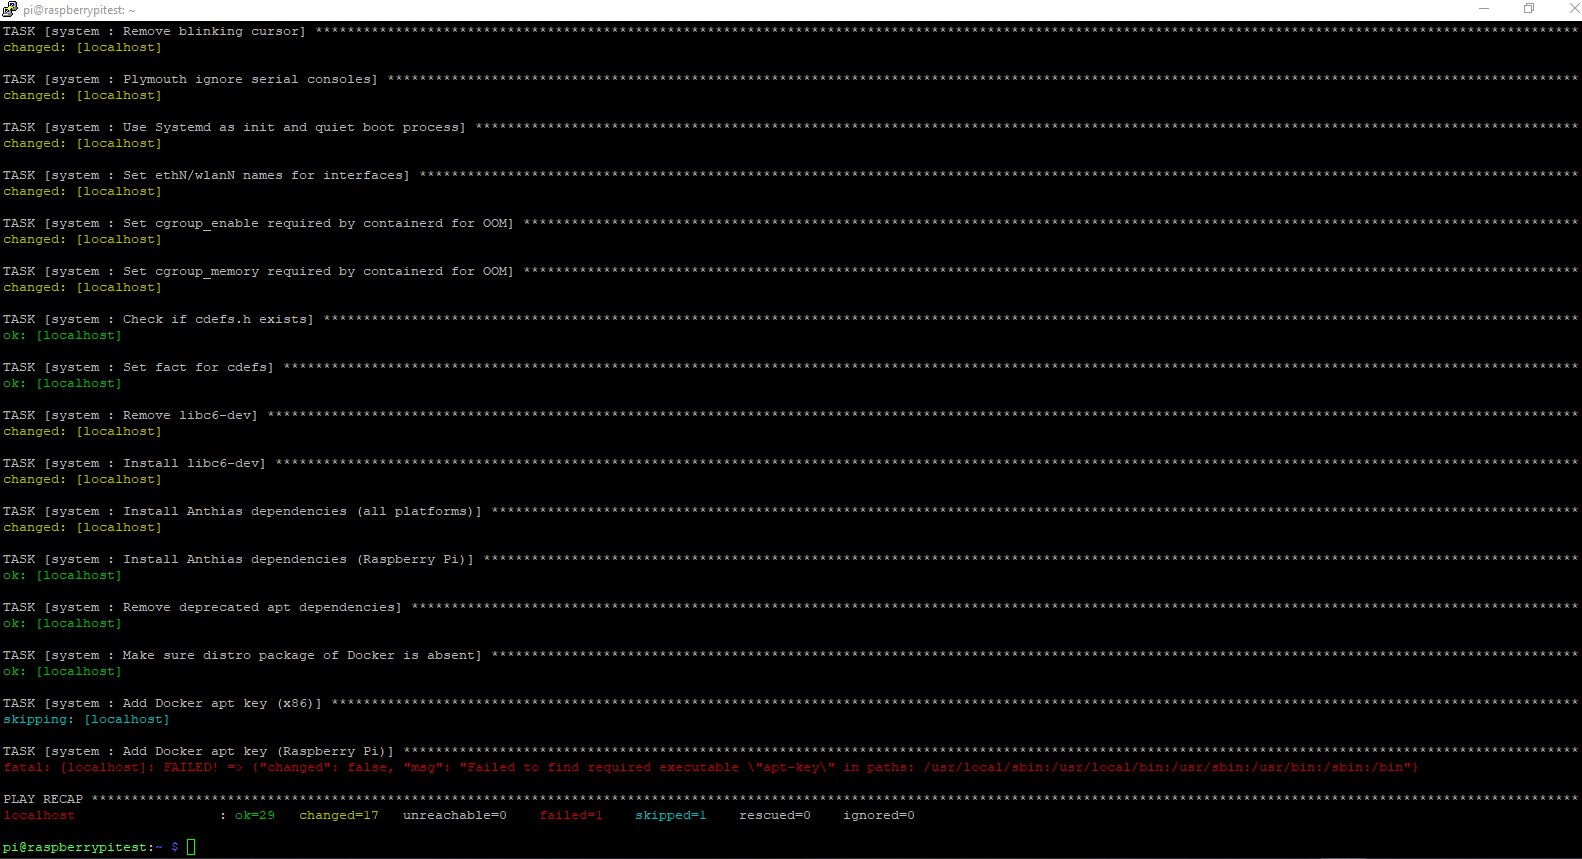Screen dimensions: 1582x859
Task: Select the 'Set cgroup_enable required by containerd' line
Action: [x=790, y=223]
